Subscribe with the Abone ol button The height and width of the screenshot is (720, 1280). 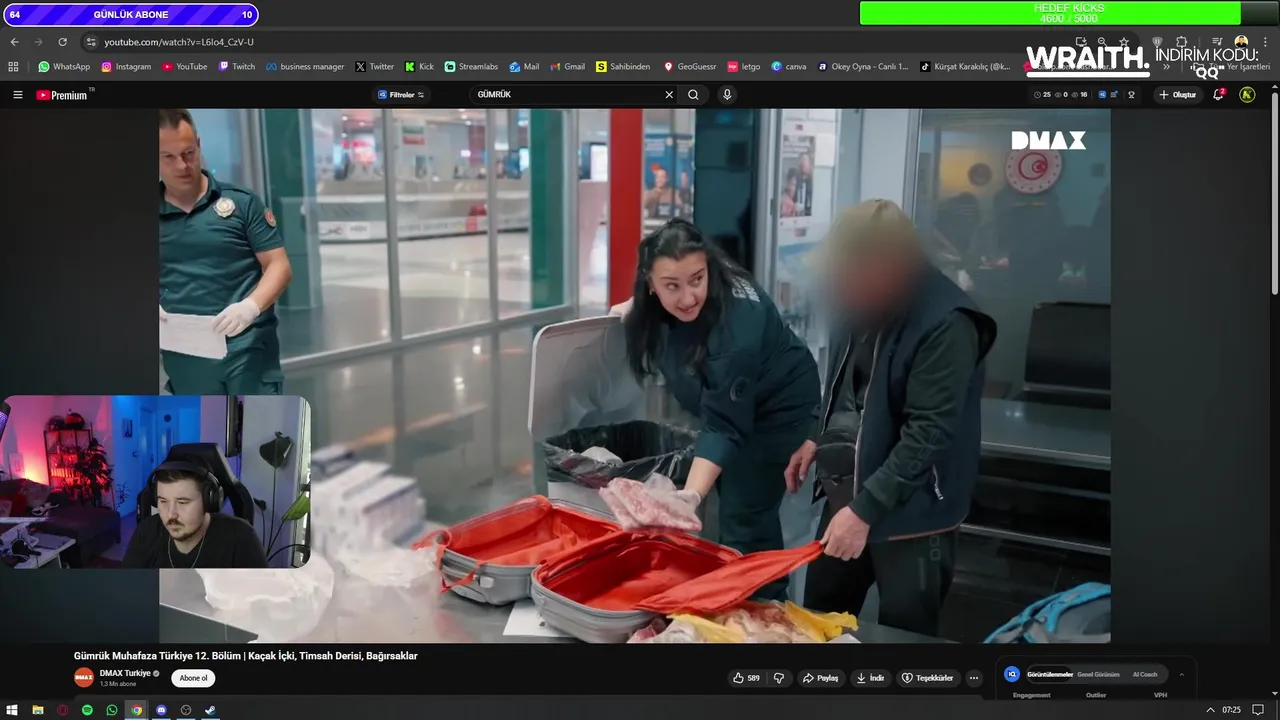point(193,678)
